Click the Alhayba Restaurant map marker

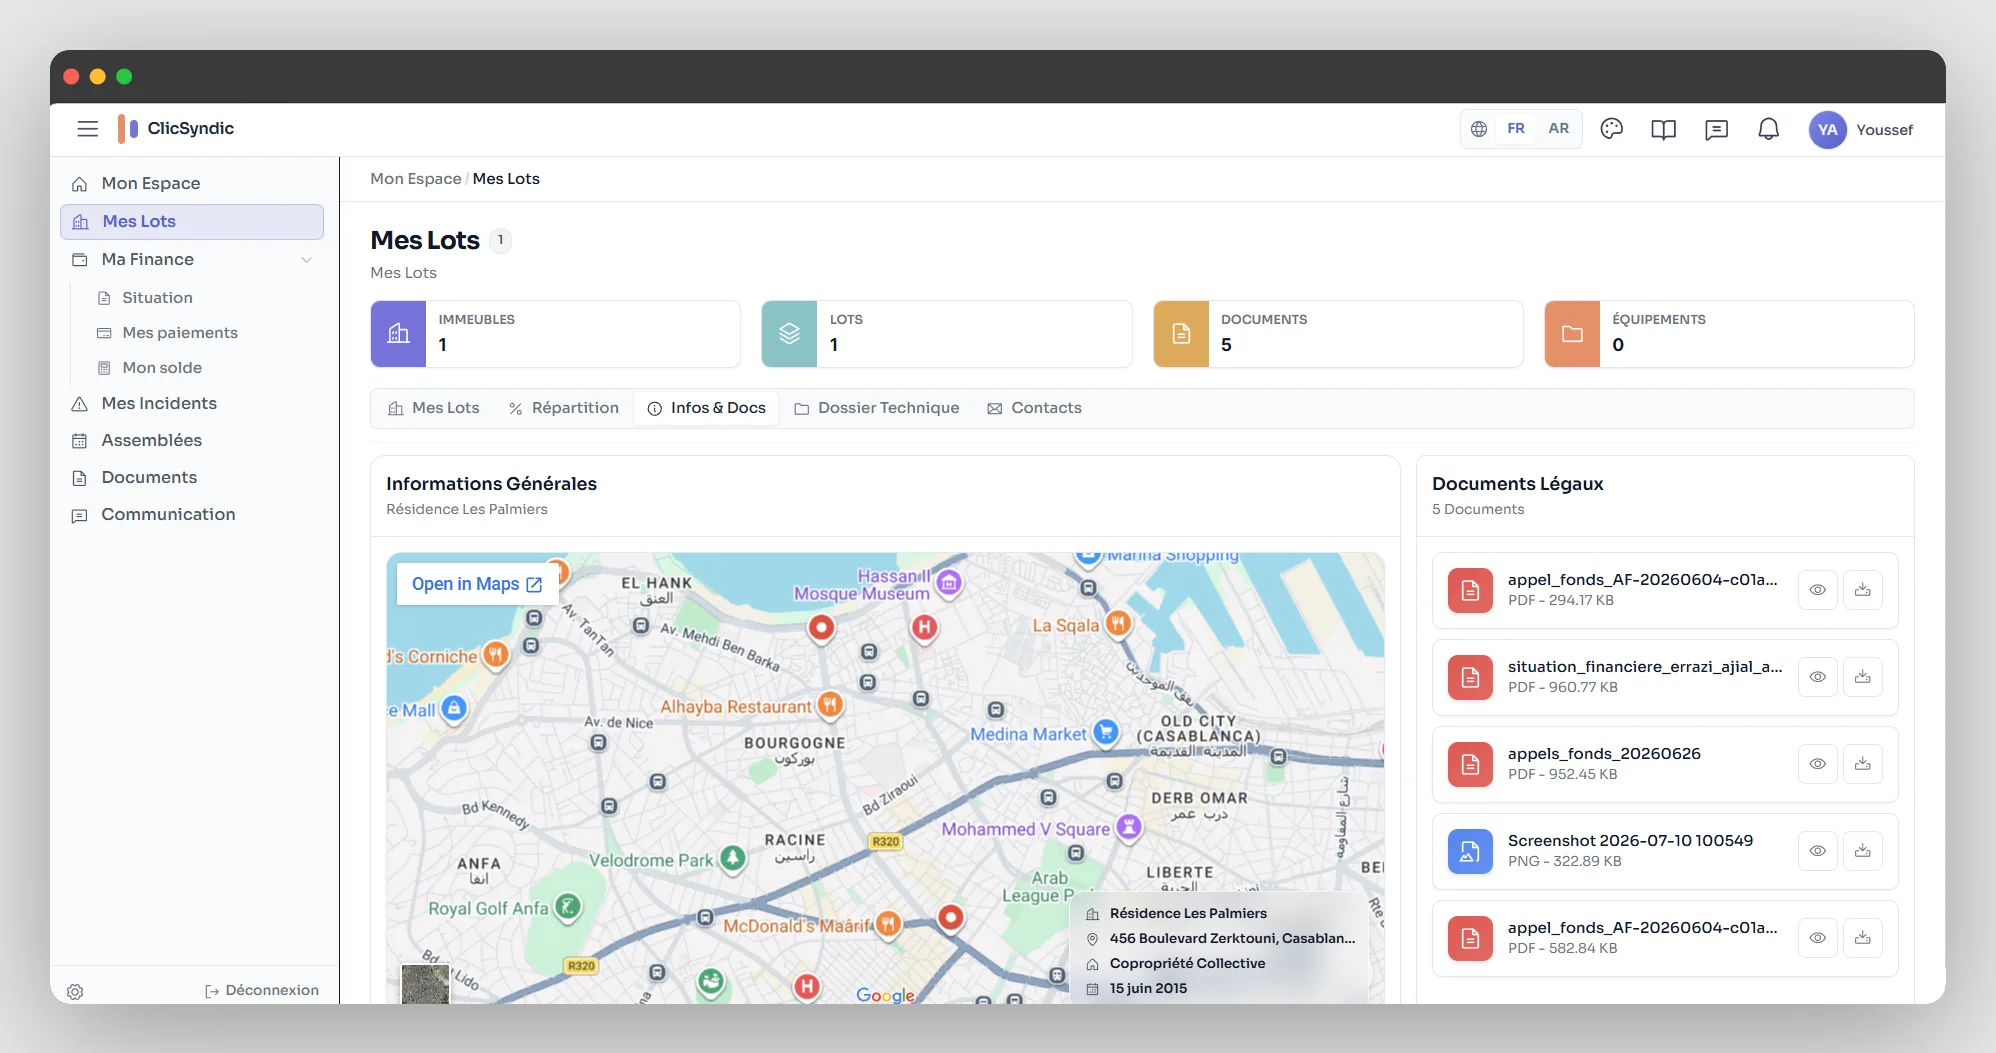click(x=830, y=706)
